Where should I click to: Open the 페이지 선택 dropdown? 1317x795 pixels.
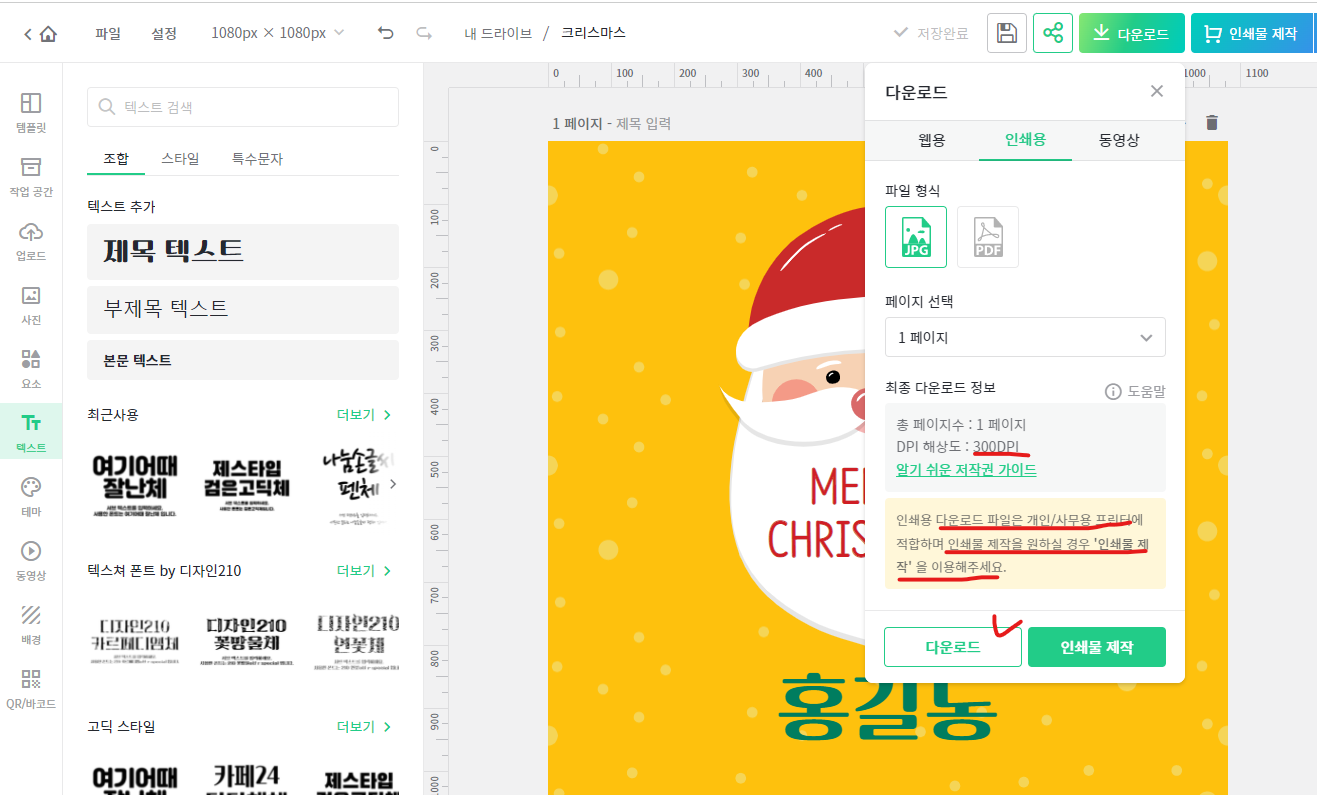[x=1025, y=337]
